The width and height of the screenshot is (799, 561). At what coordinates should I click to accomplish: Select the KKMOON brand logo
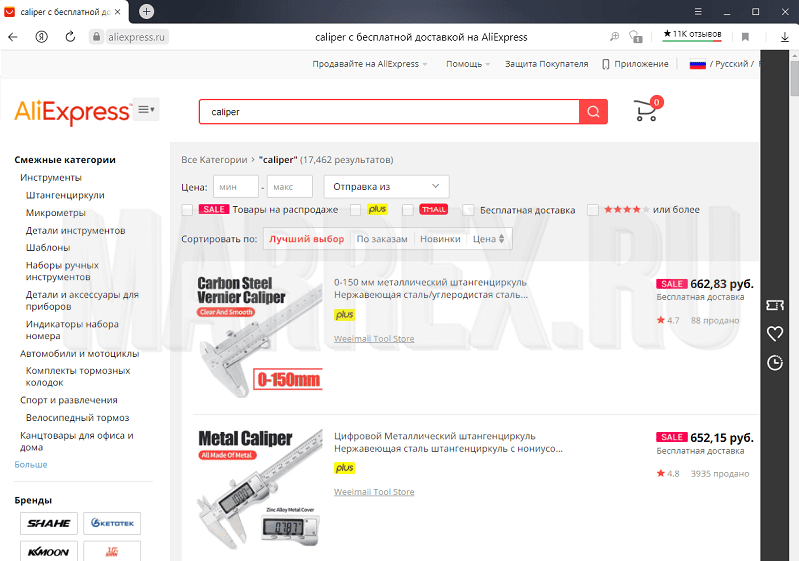(x=49, y=551)
